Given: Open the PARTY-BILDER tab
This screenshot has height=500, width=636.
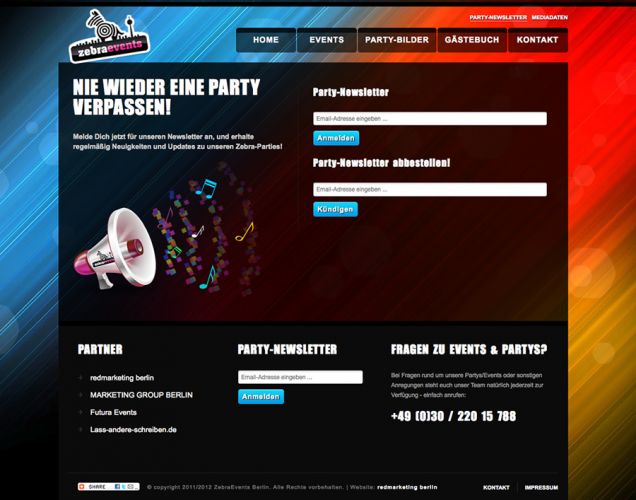Looking at the screenshot, I should (397, 40).
